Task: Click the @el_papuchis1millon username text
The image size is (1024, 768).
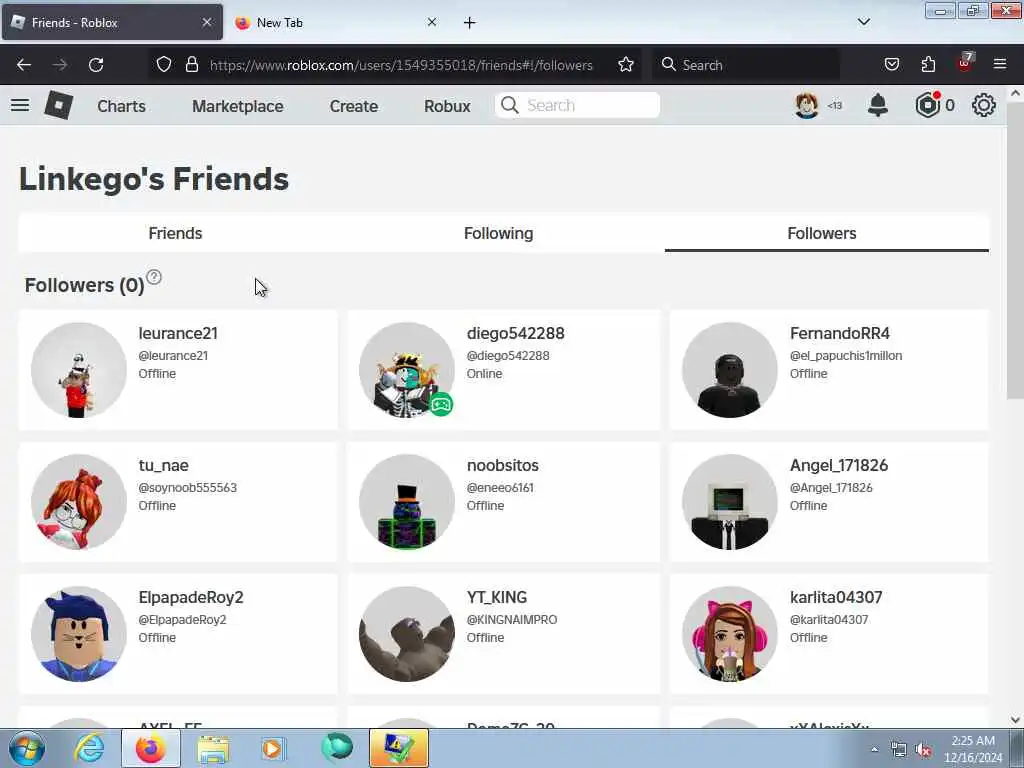Action: (846, 355)
